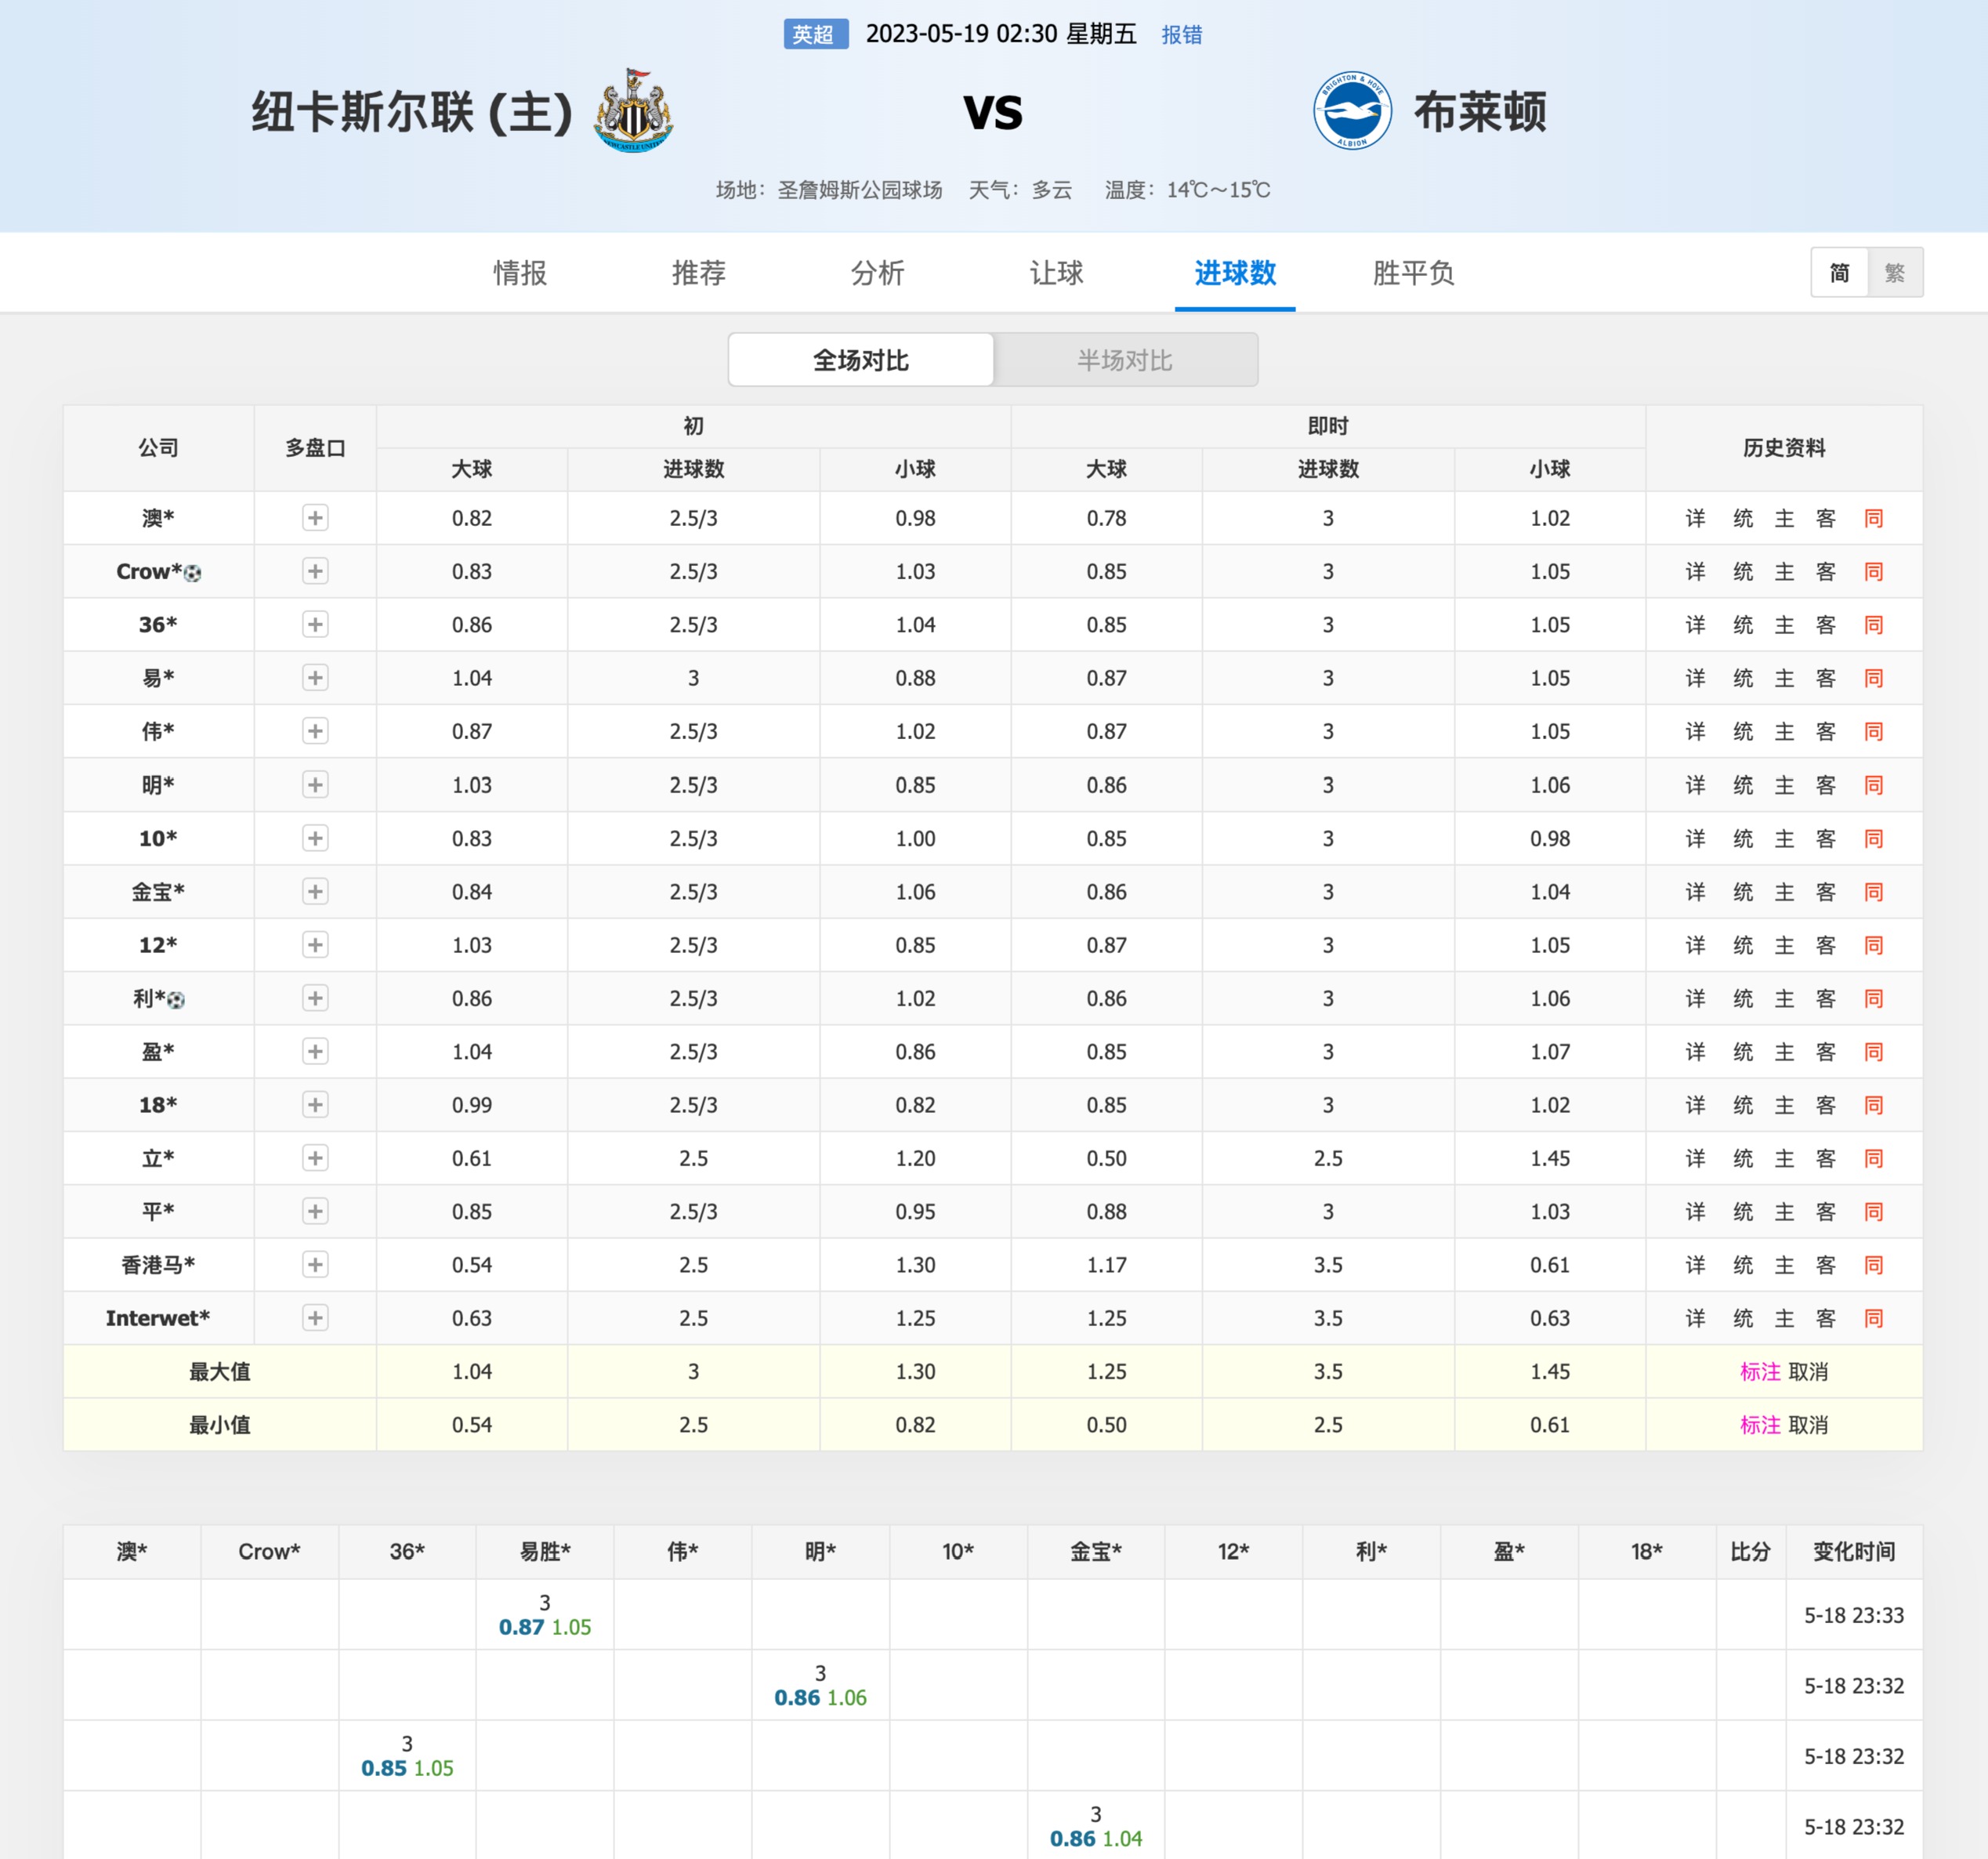This screenshot has width=1988, height=1859.
Task: Click the 多盘口 column header
Action: click(x=315, y=448)
